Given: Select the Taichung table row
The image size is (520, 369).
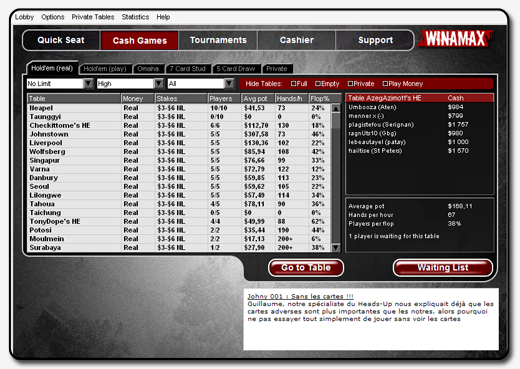Looking at the screenshot, I should [x=179, y=213].
